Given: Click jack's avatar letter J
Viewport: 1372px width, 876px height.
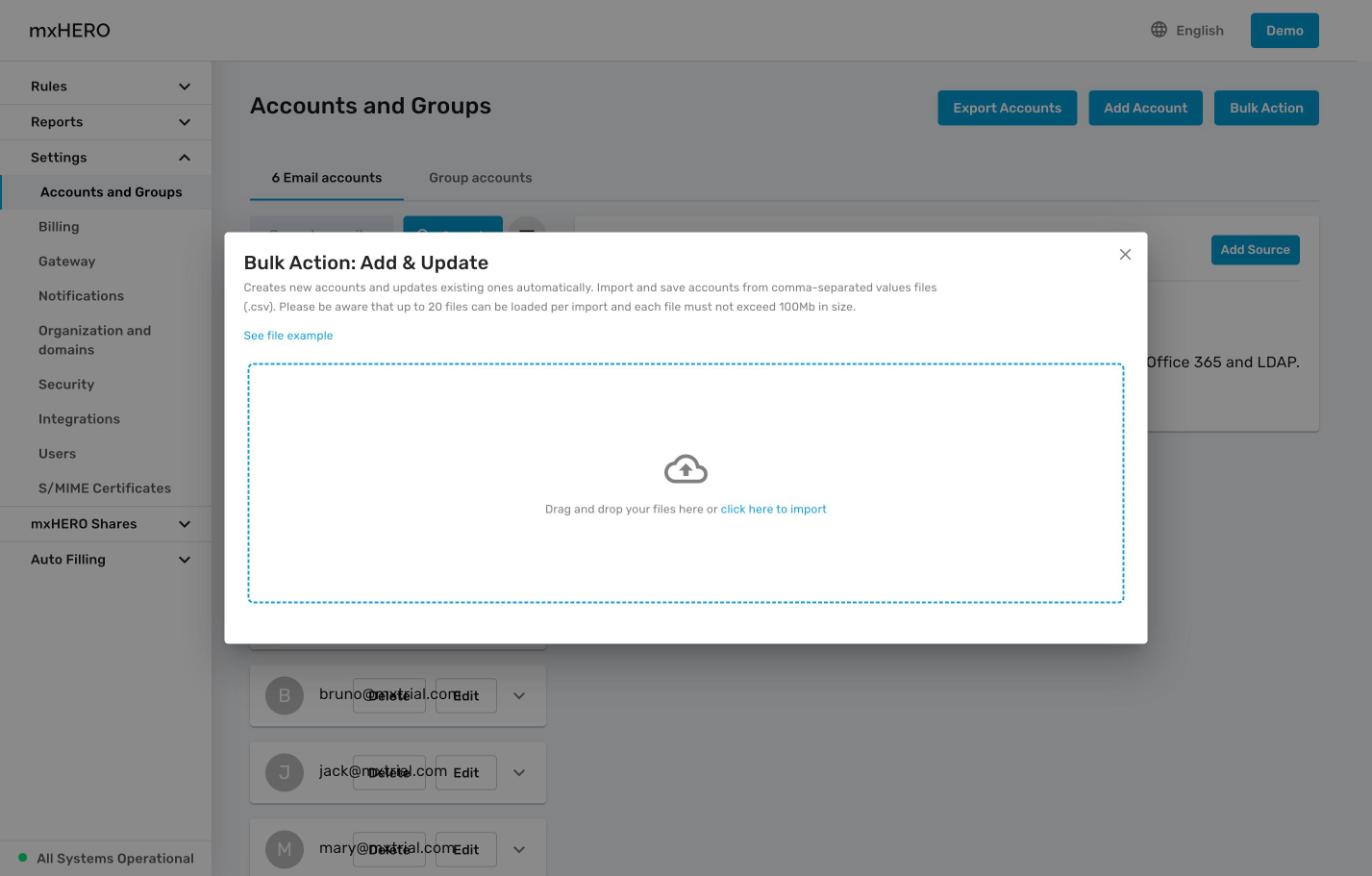Looking at the screenshot, I should click(284, 772).
